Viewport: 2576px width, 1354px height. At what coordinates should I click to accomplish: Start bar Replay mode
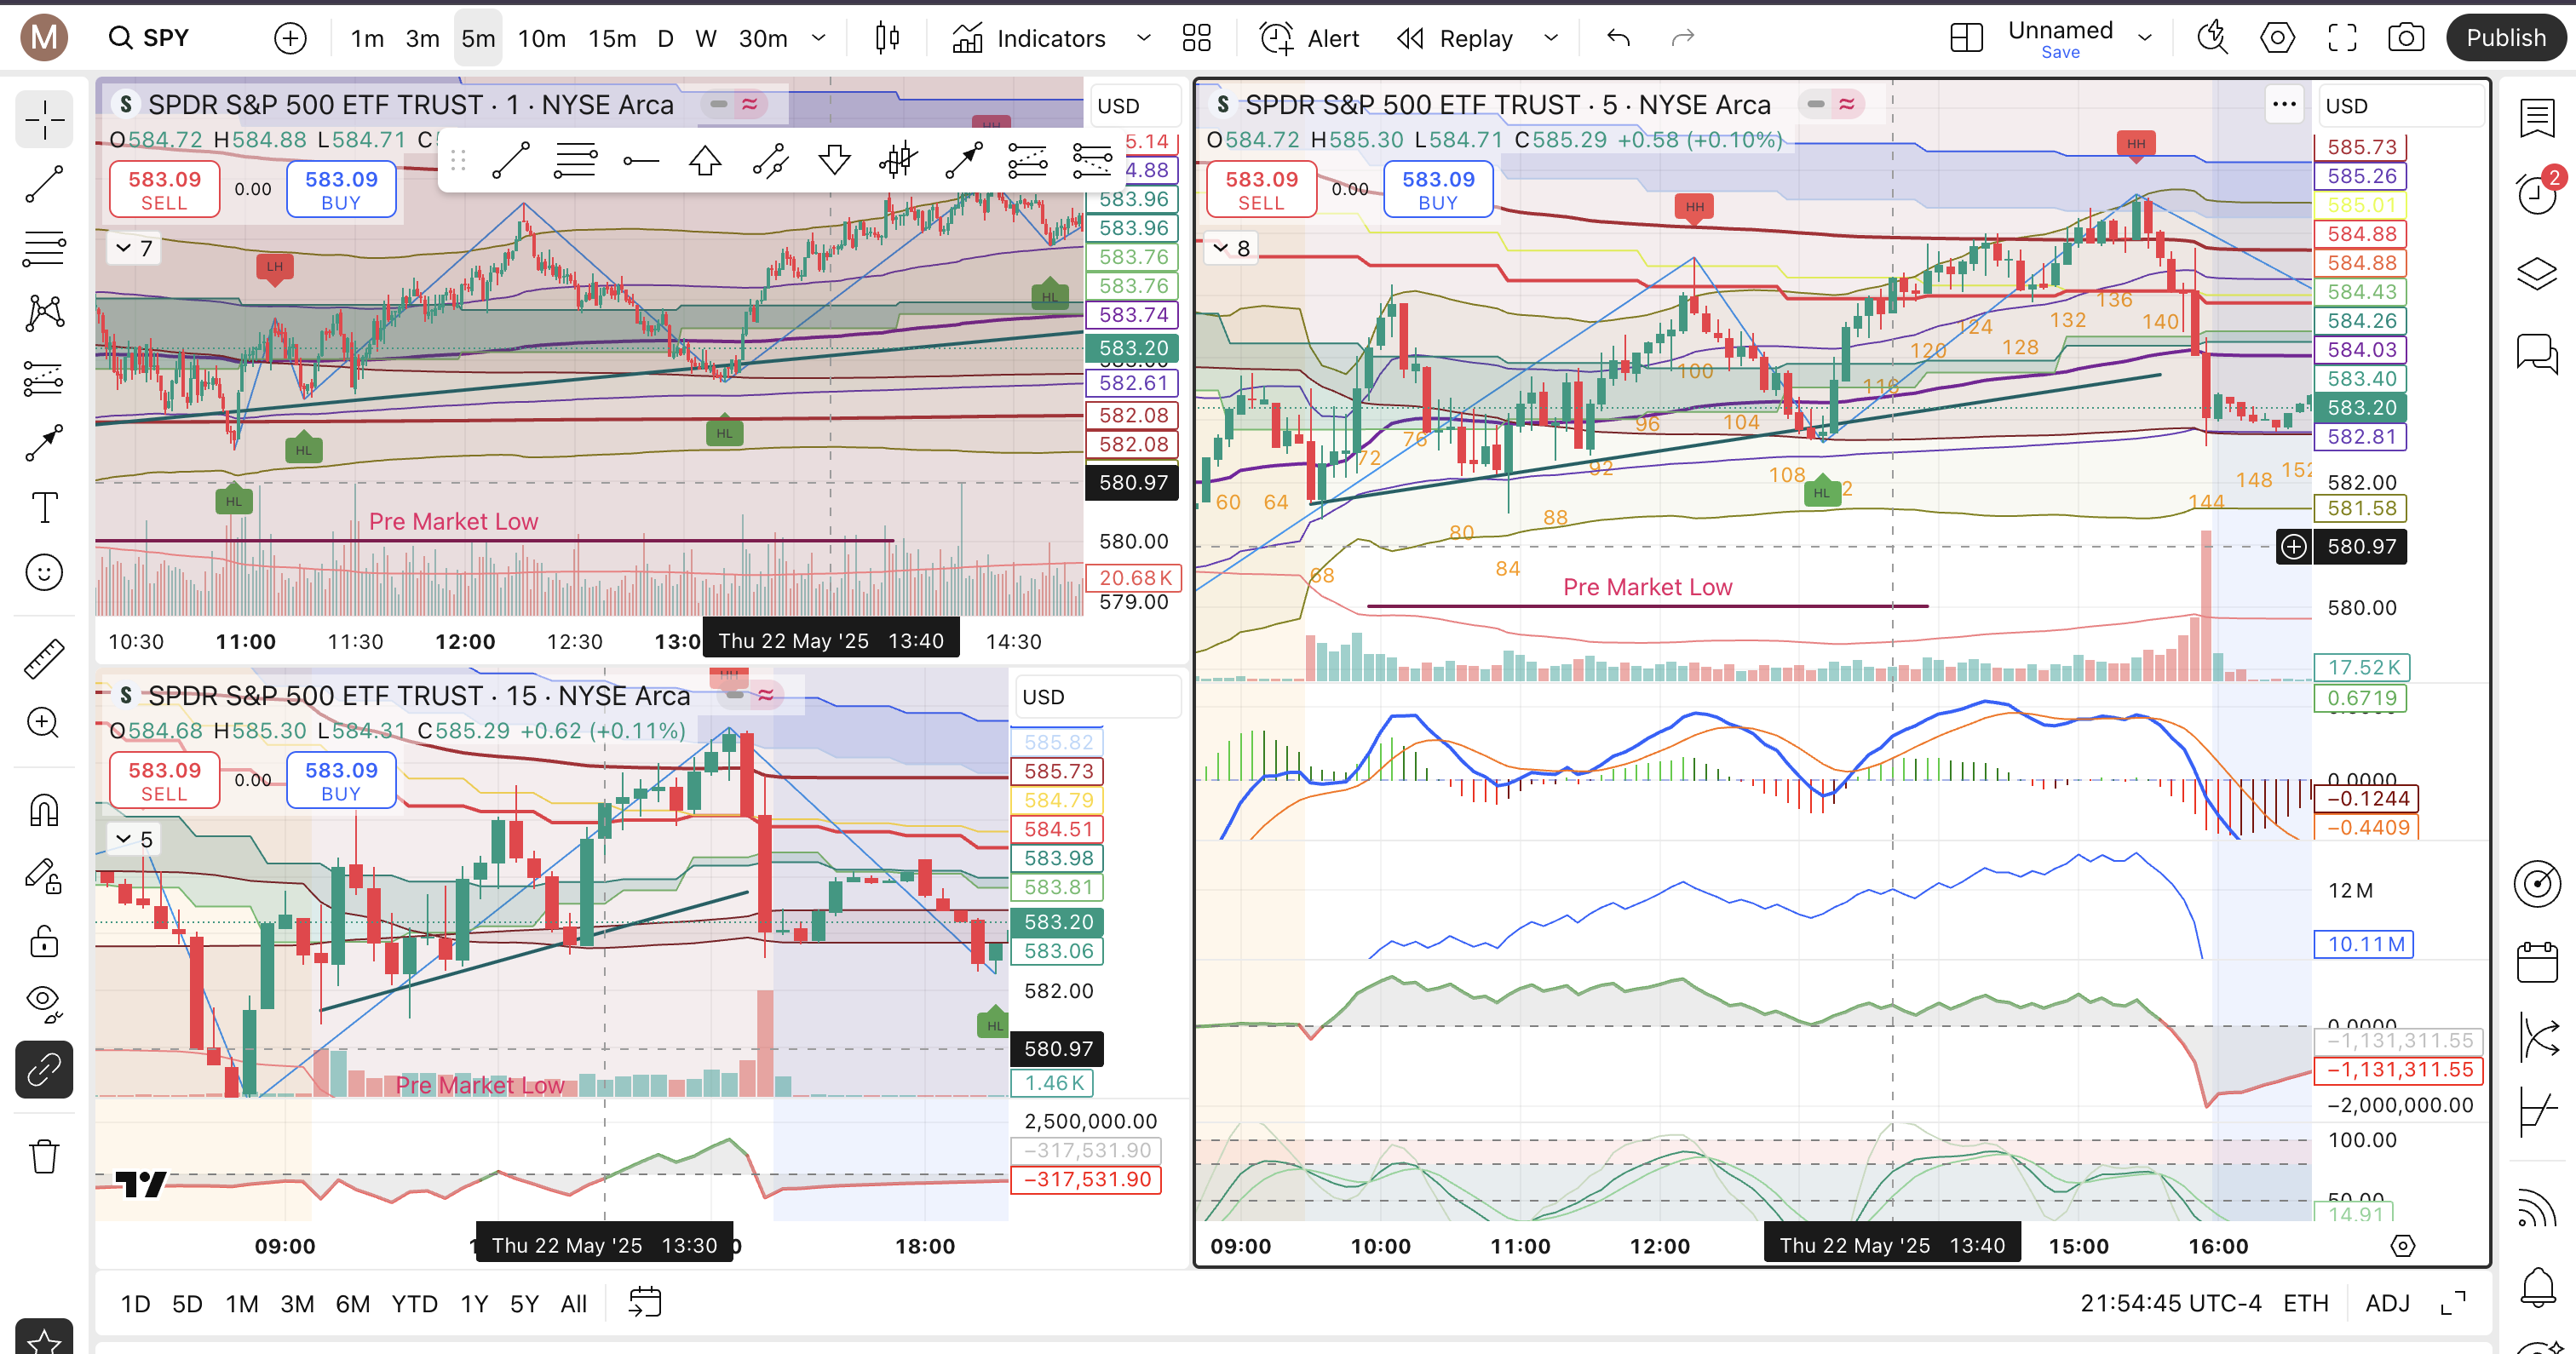(1456, 38)
